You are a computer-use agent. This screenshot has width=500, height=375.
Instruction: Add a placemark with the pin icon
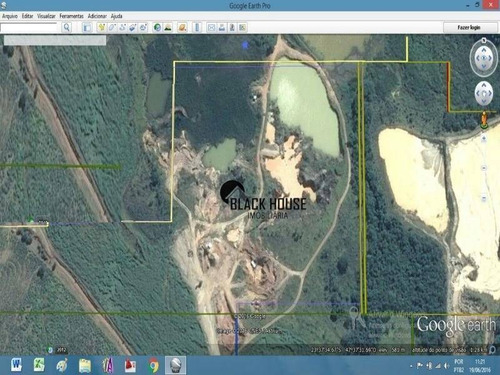click(x=101, y=27)
